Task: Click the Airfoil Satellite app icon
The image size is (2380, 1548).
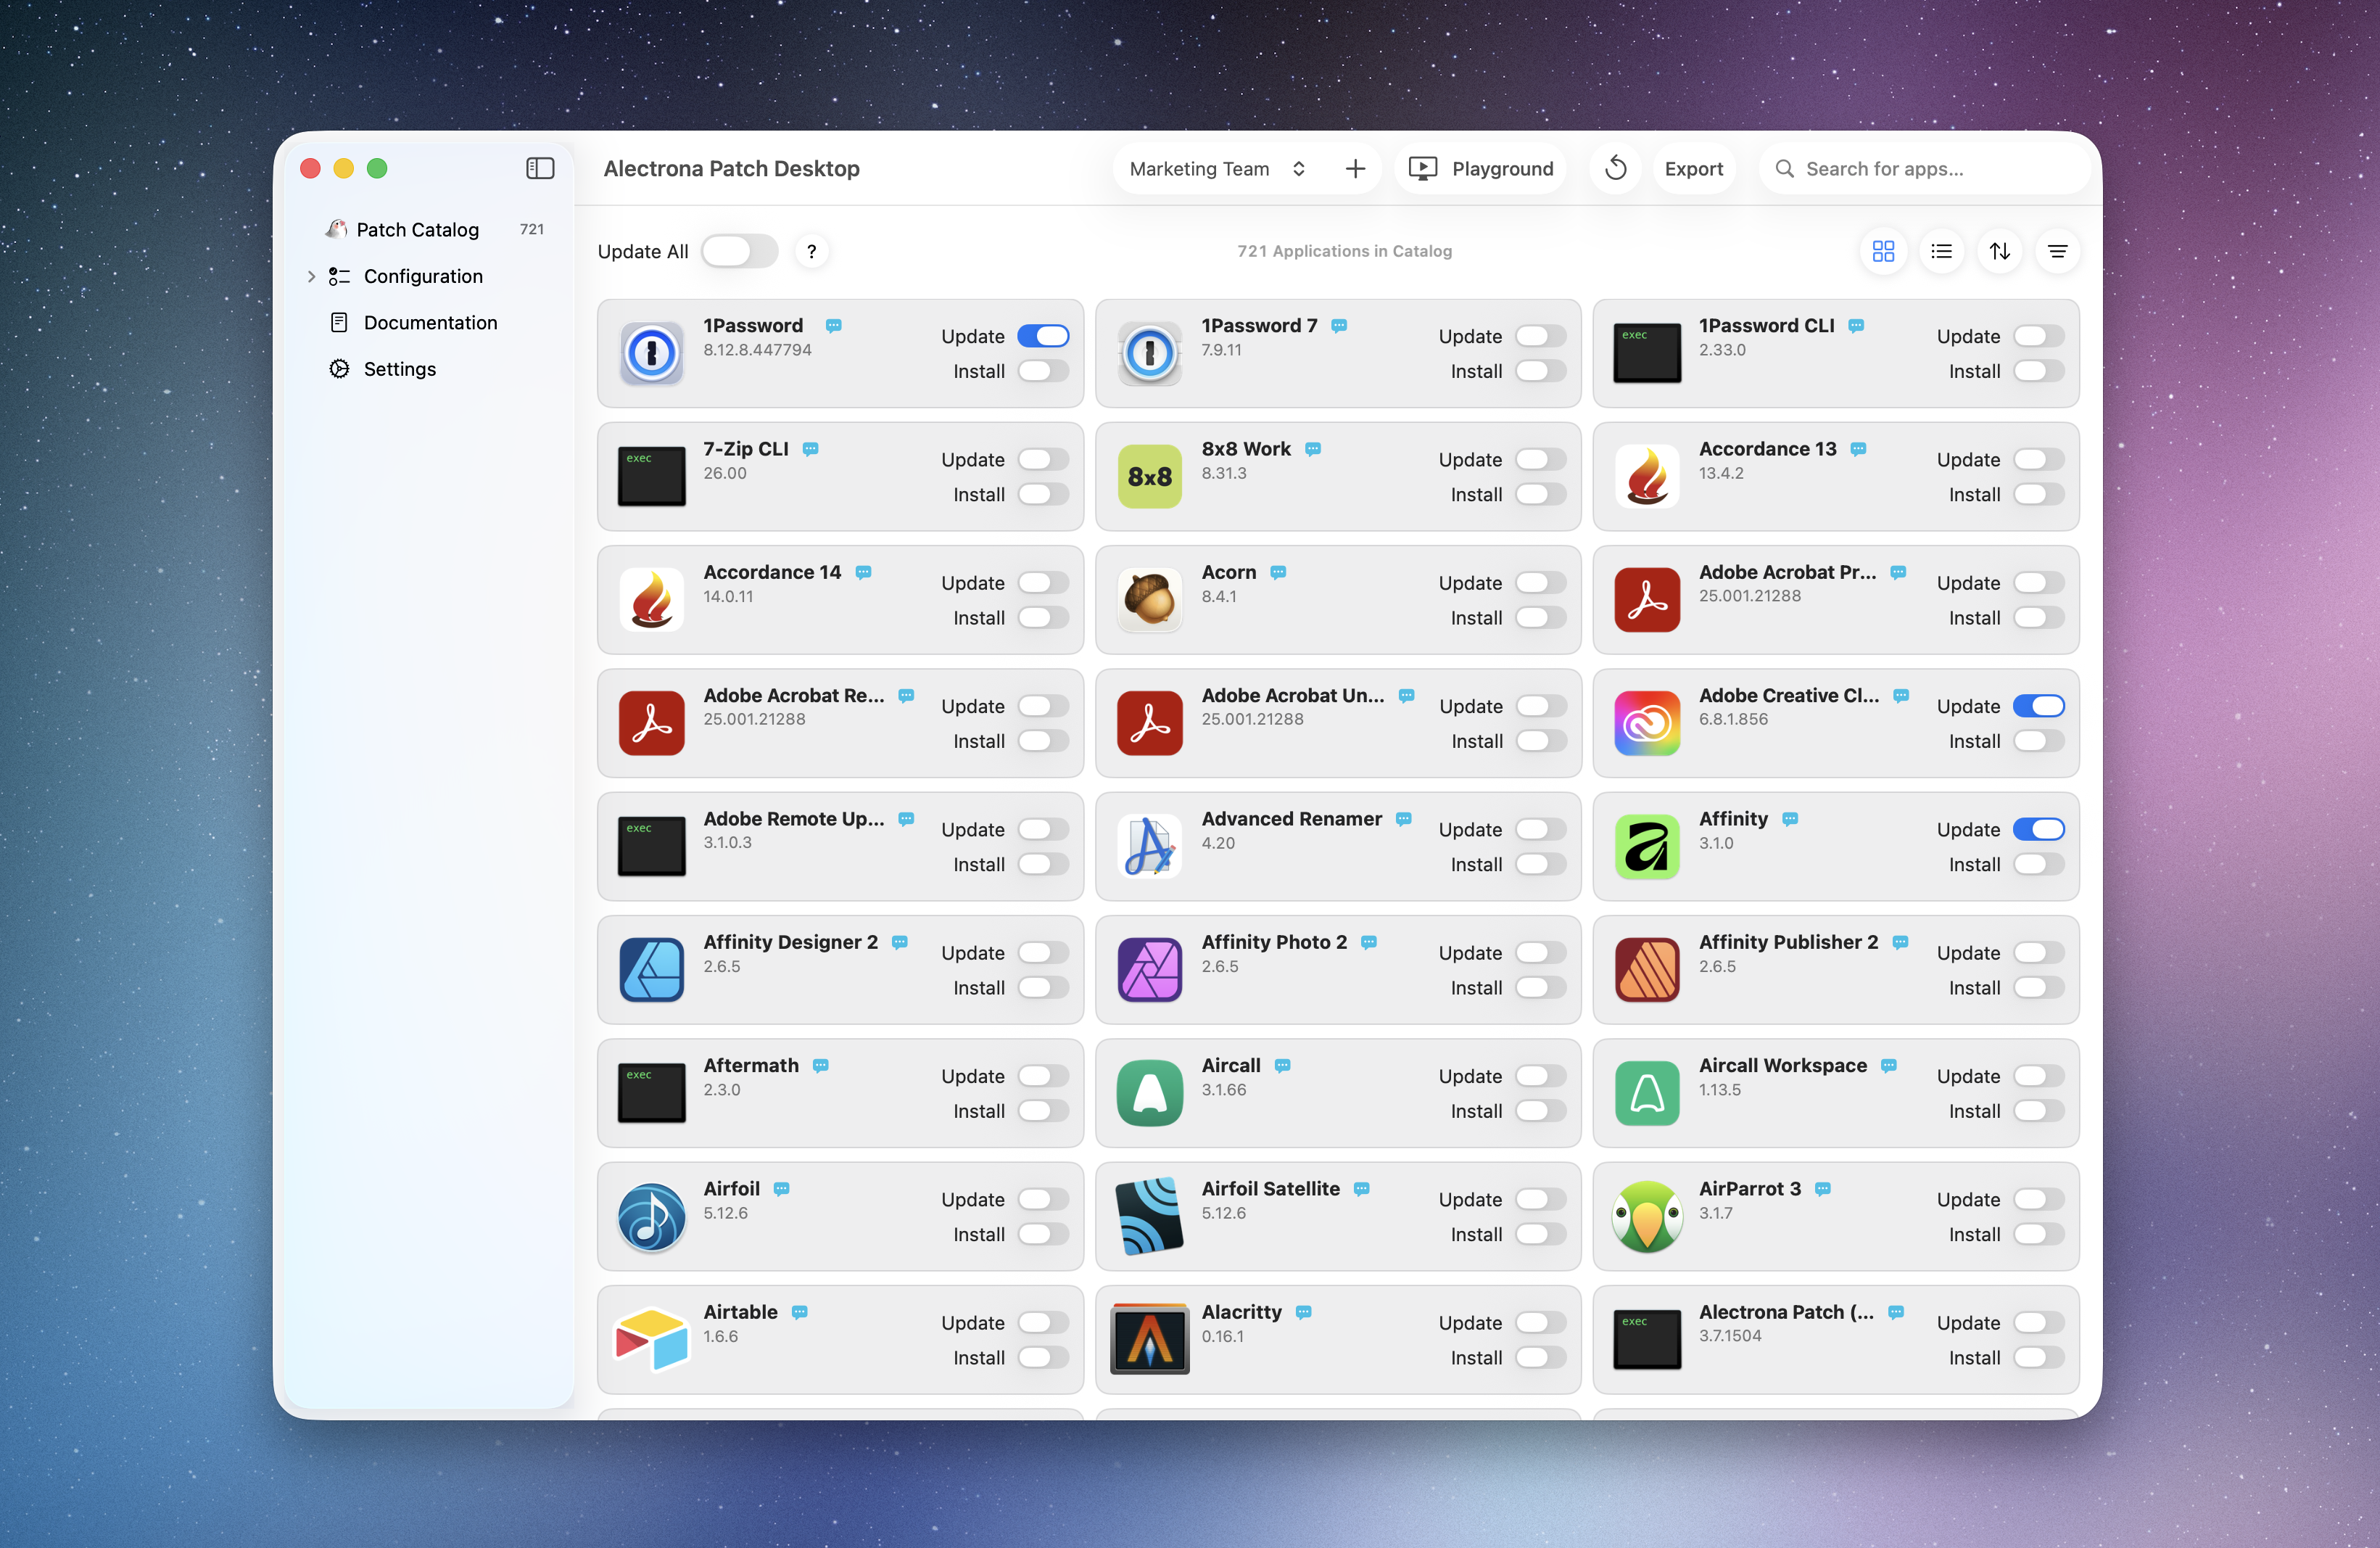Action: click(1149, 1216)
